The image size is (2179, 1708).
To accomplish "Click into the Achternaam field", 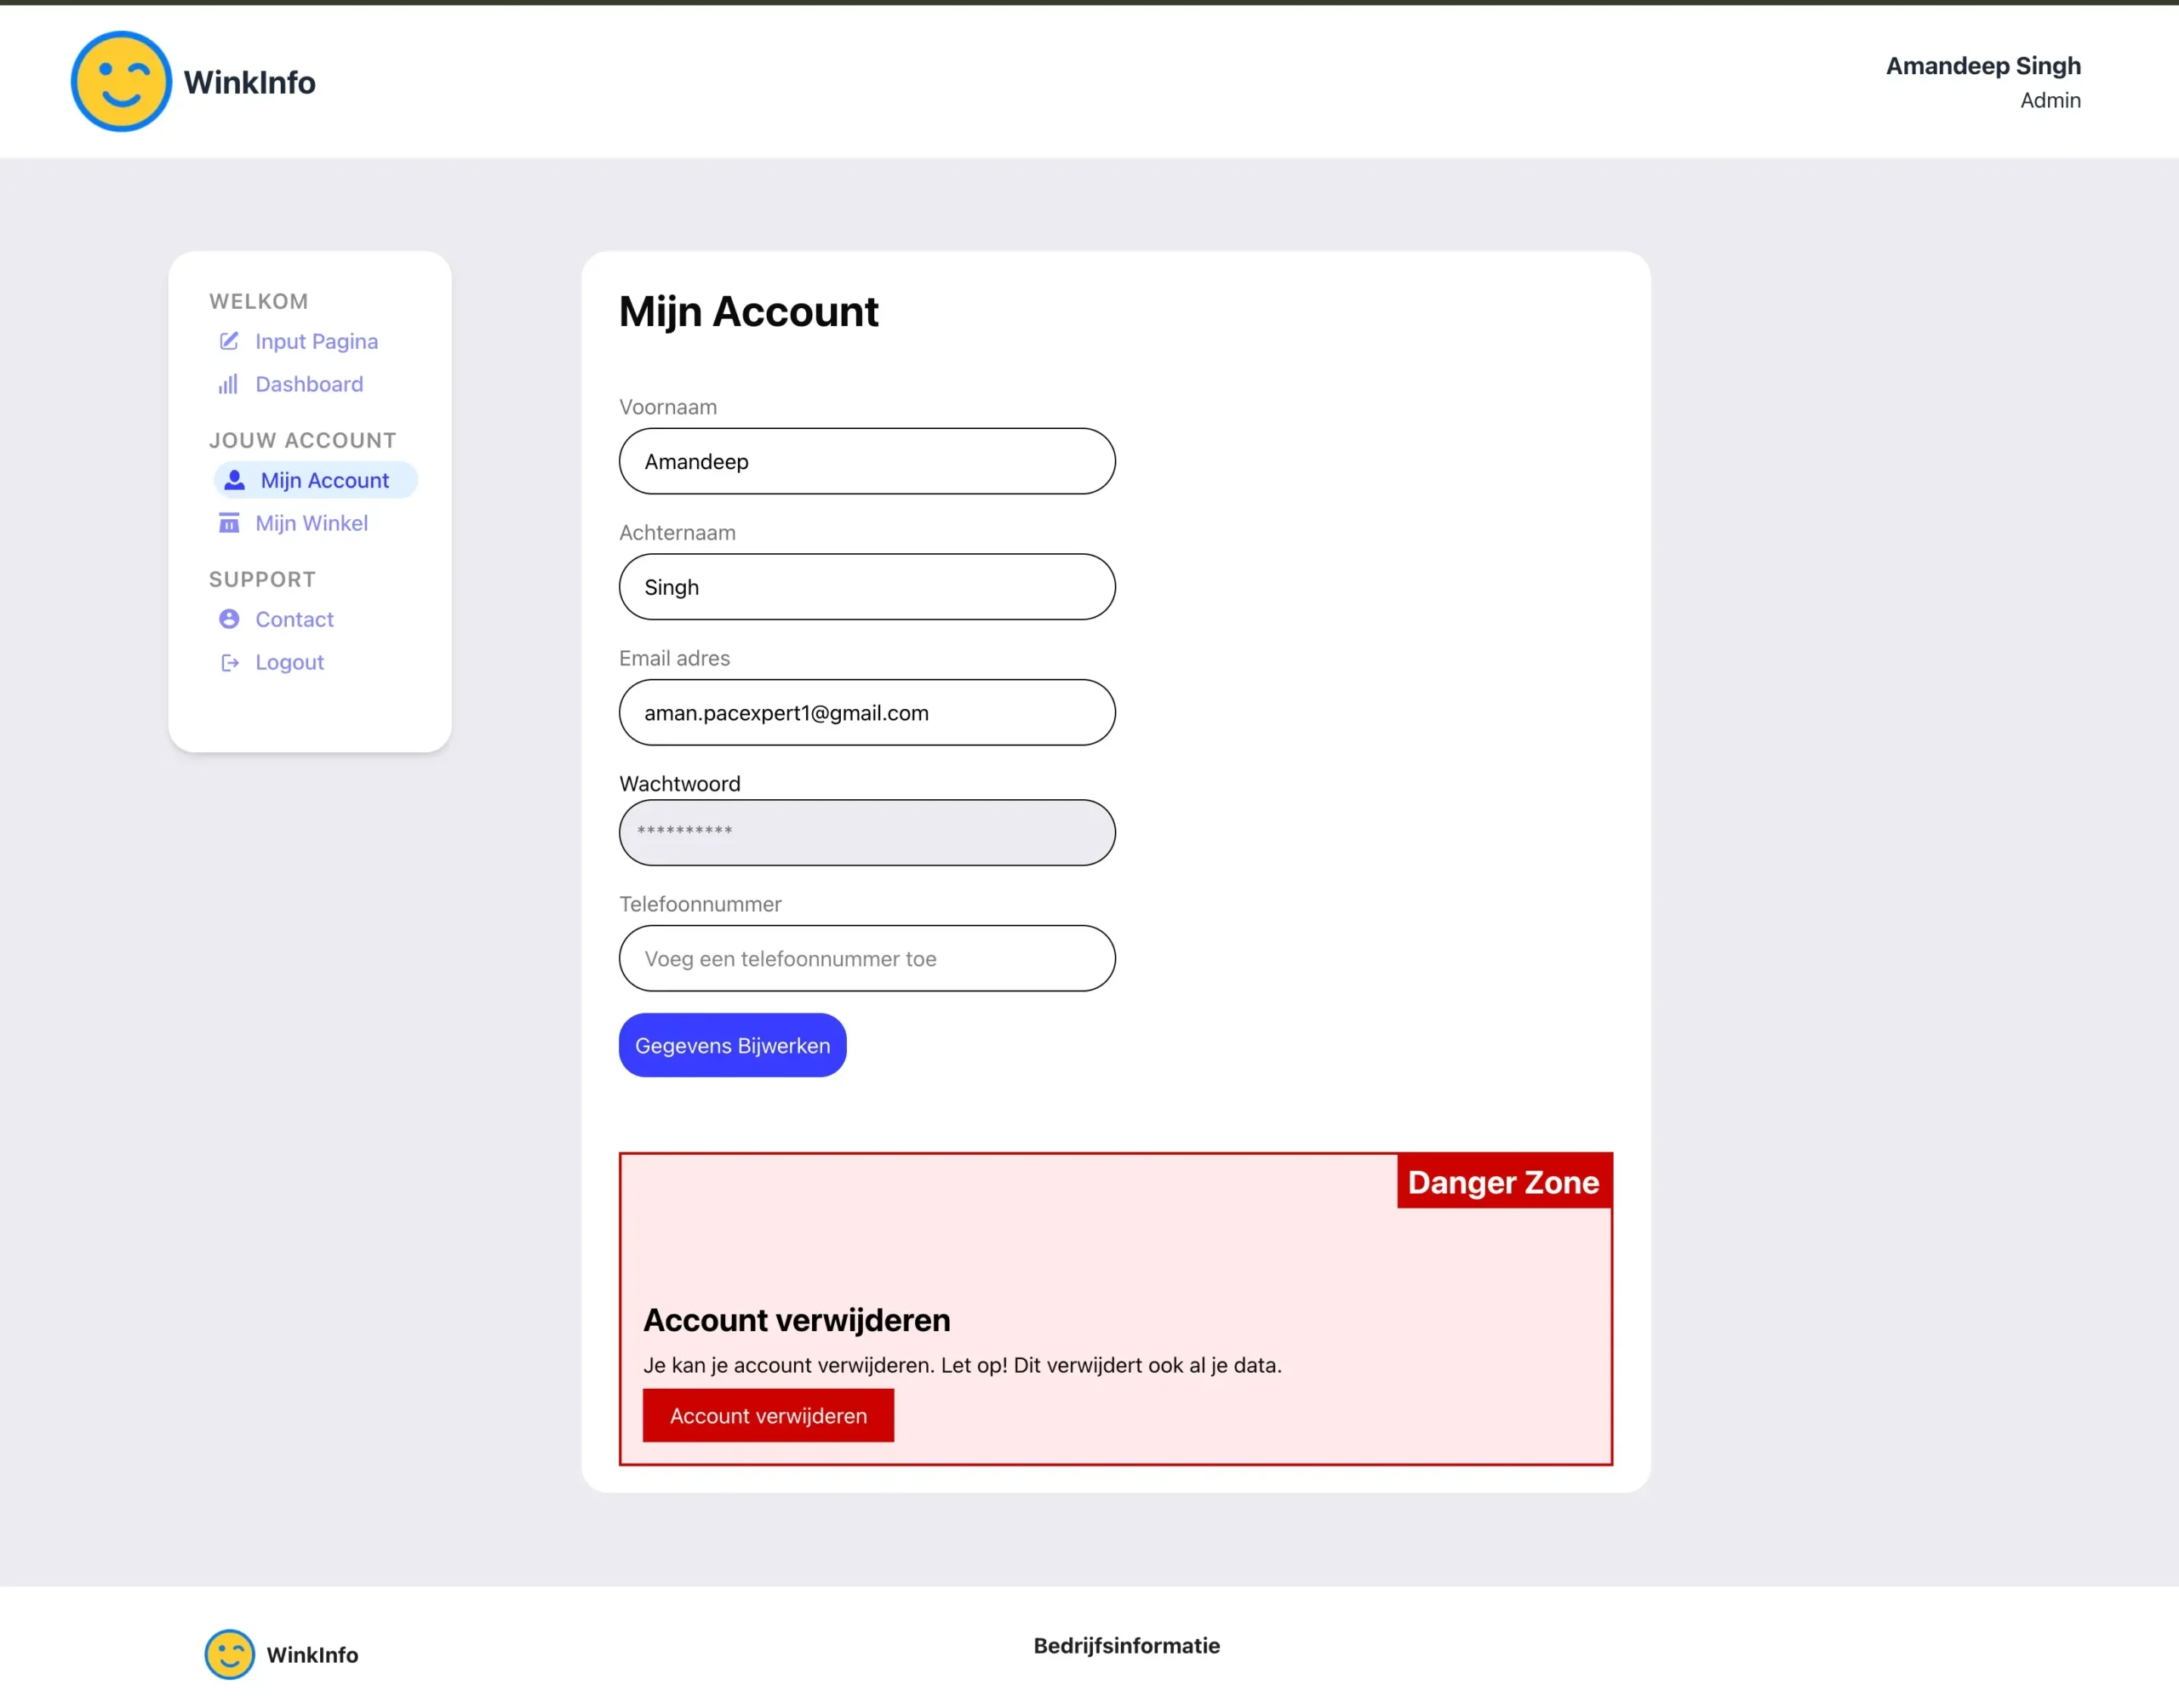I will coord(866,587).
